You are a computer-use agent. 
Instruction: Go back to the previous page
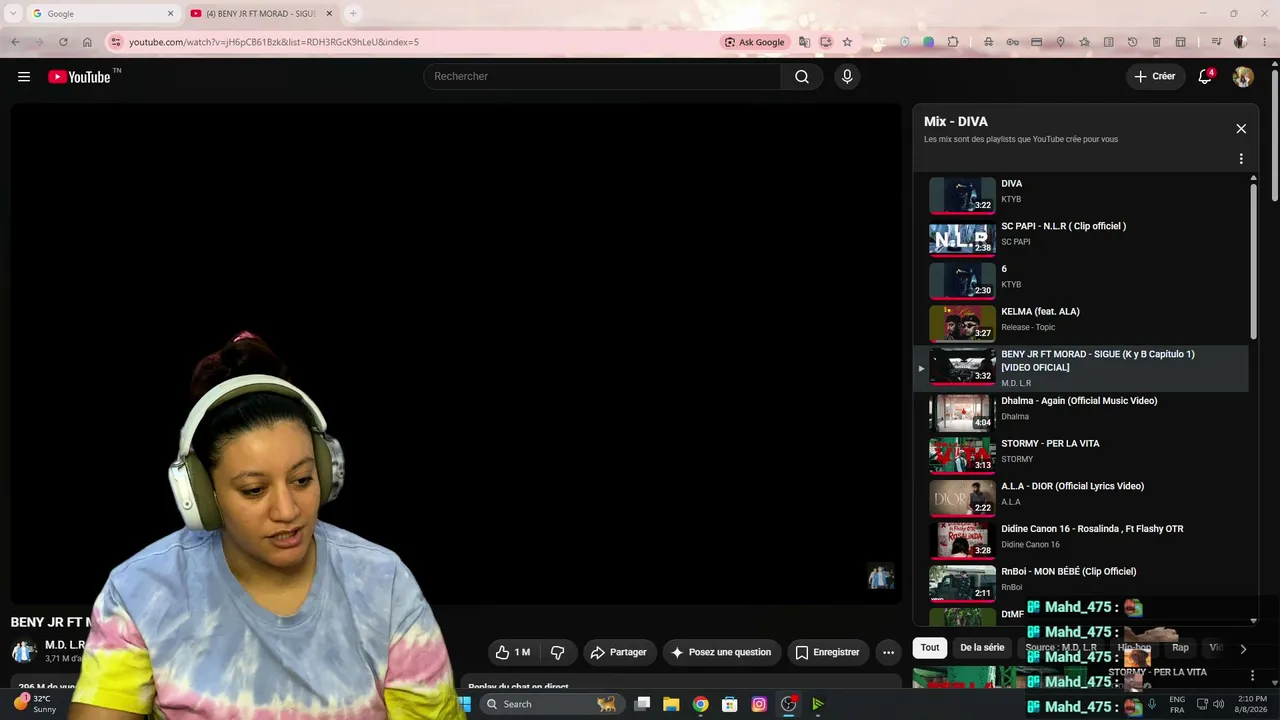click(15, 42)
